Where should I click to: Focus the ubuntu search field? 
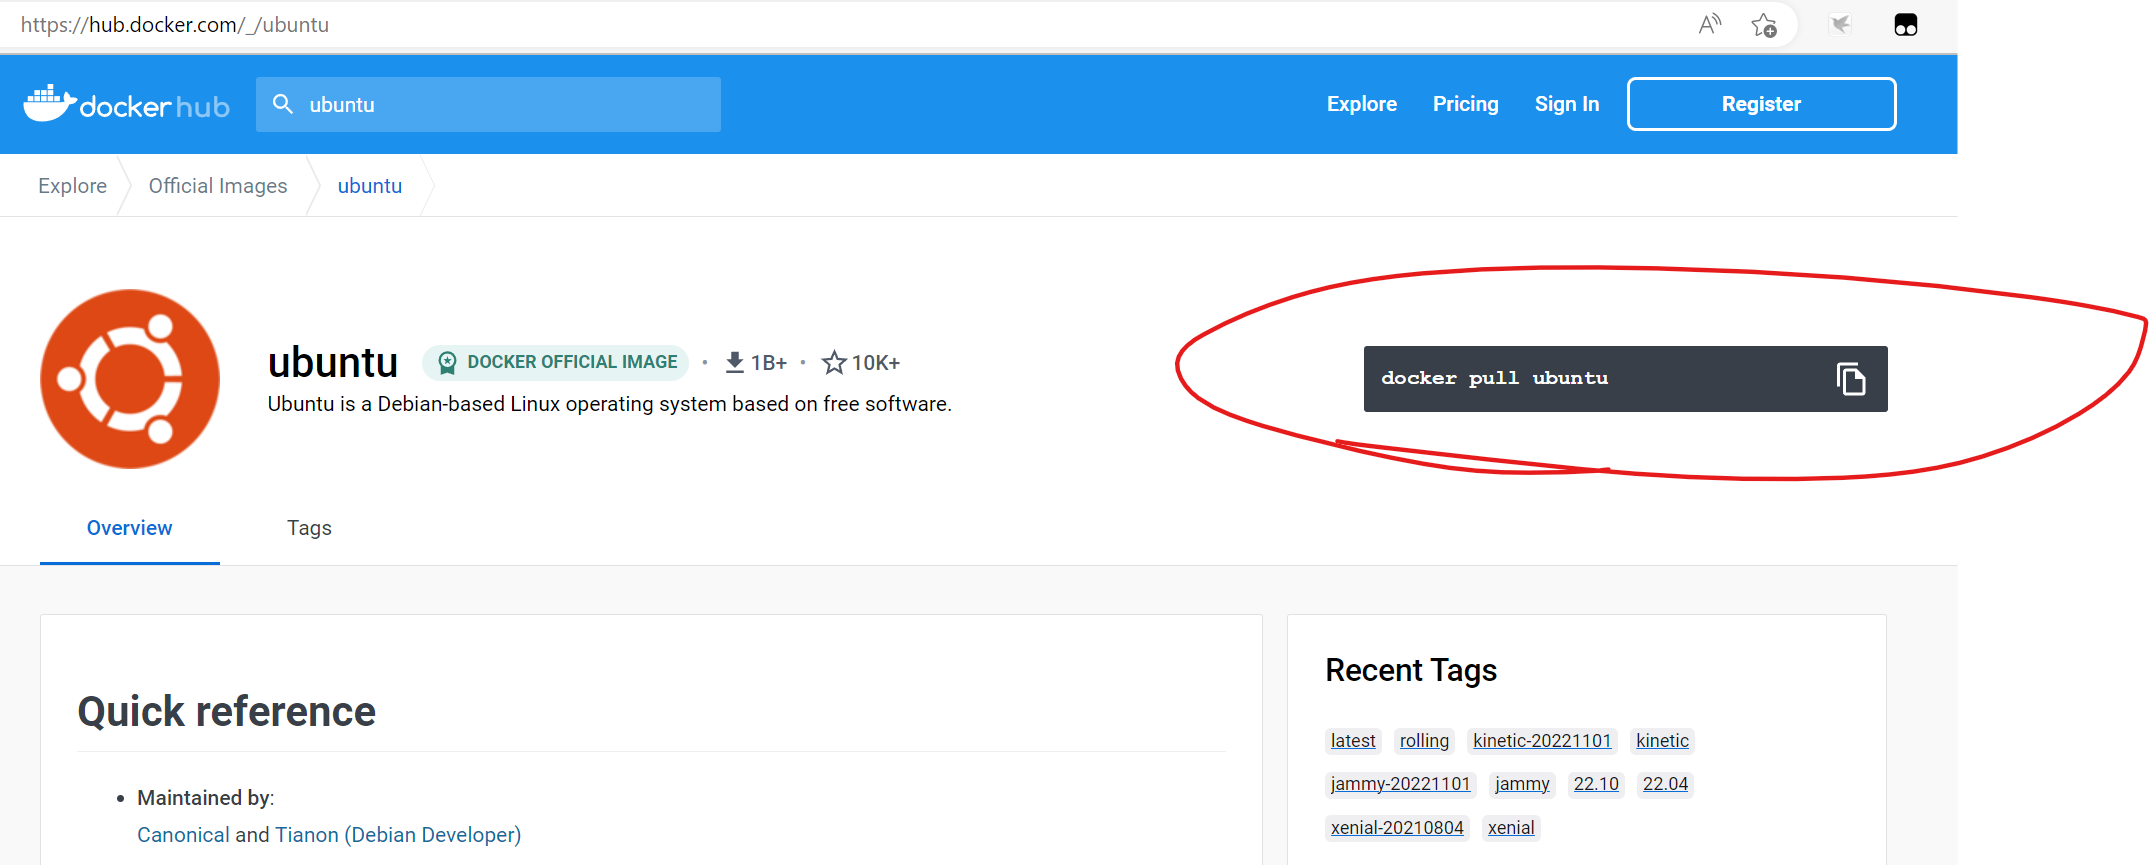click(x=488, y=104)
